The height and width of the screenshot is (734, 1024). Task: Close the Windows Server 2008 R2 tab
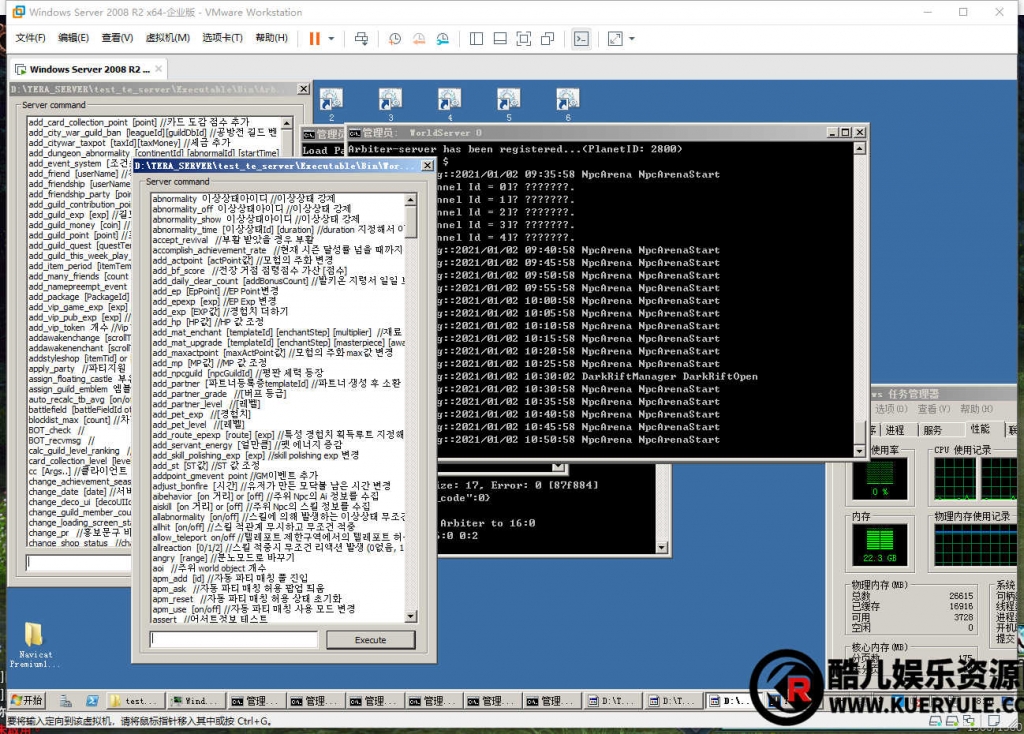click(159, 69)
